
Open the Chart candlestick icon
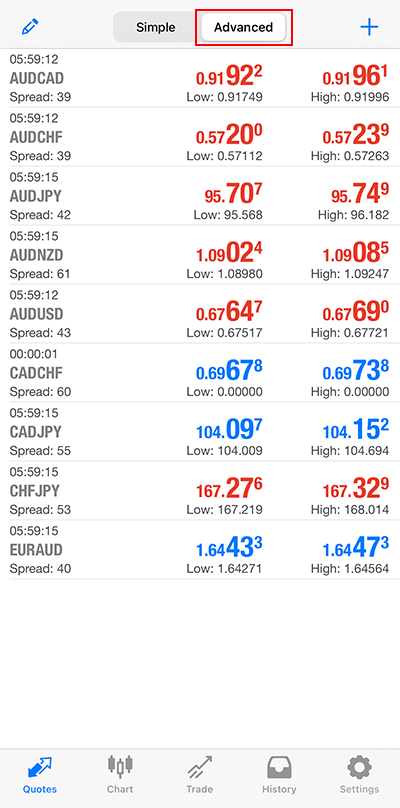(x=120, y=766)
